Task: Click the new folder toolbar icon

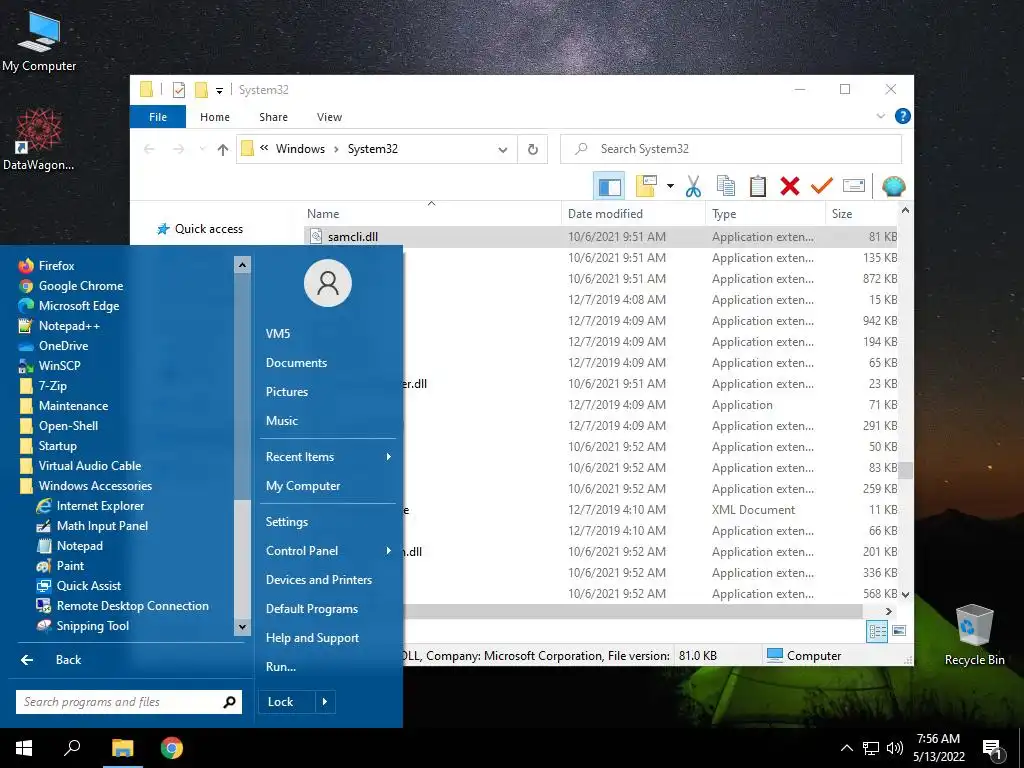Action: pyautogui.click(x=647, y=186)
